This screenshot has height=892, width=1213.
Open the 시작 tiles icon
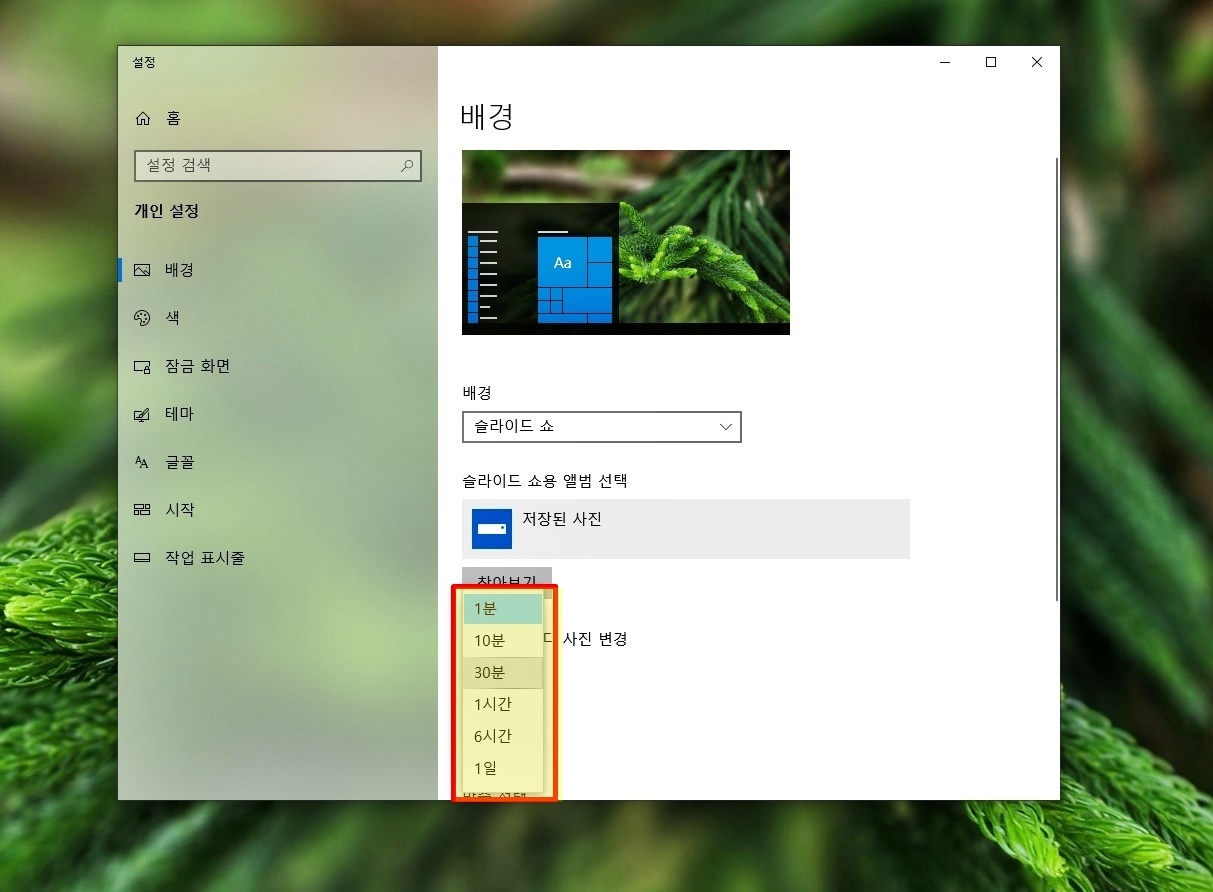click(142, 510)
